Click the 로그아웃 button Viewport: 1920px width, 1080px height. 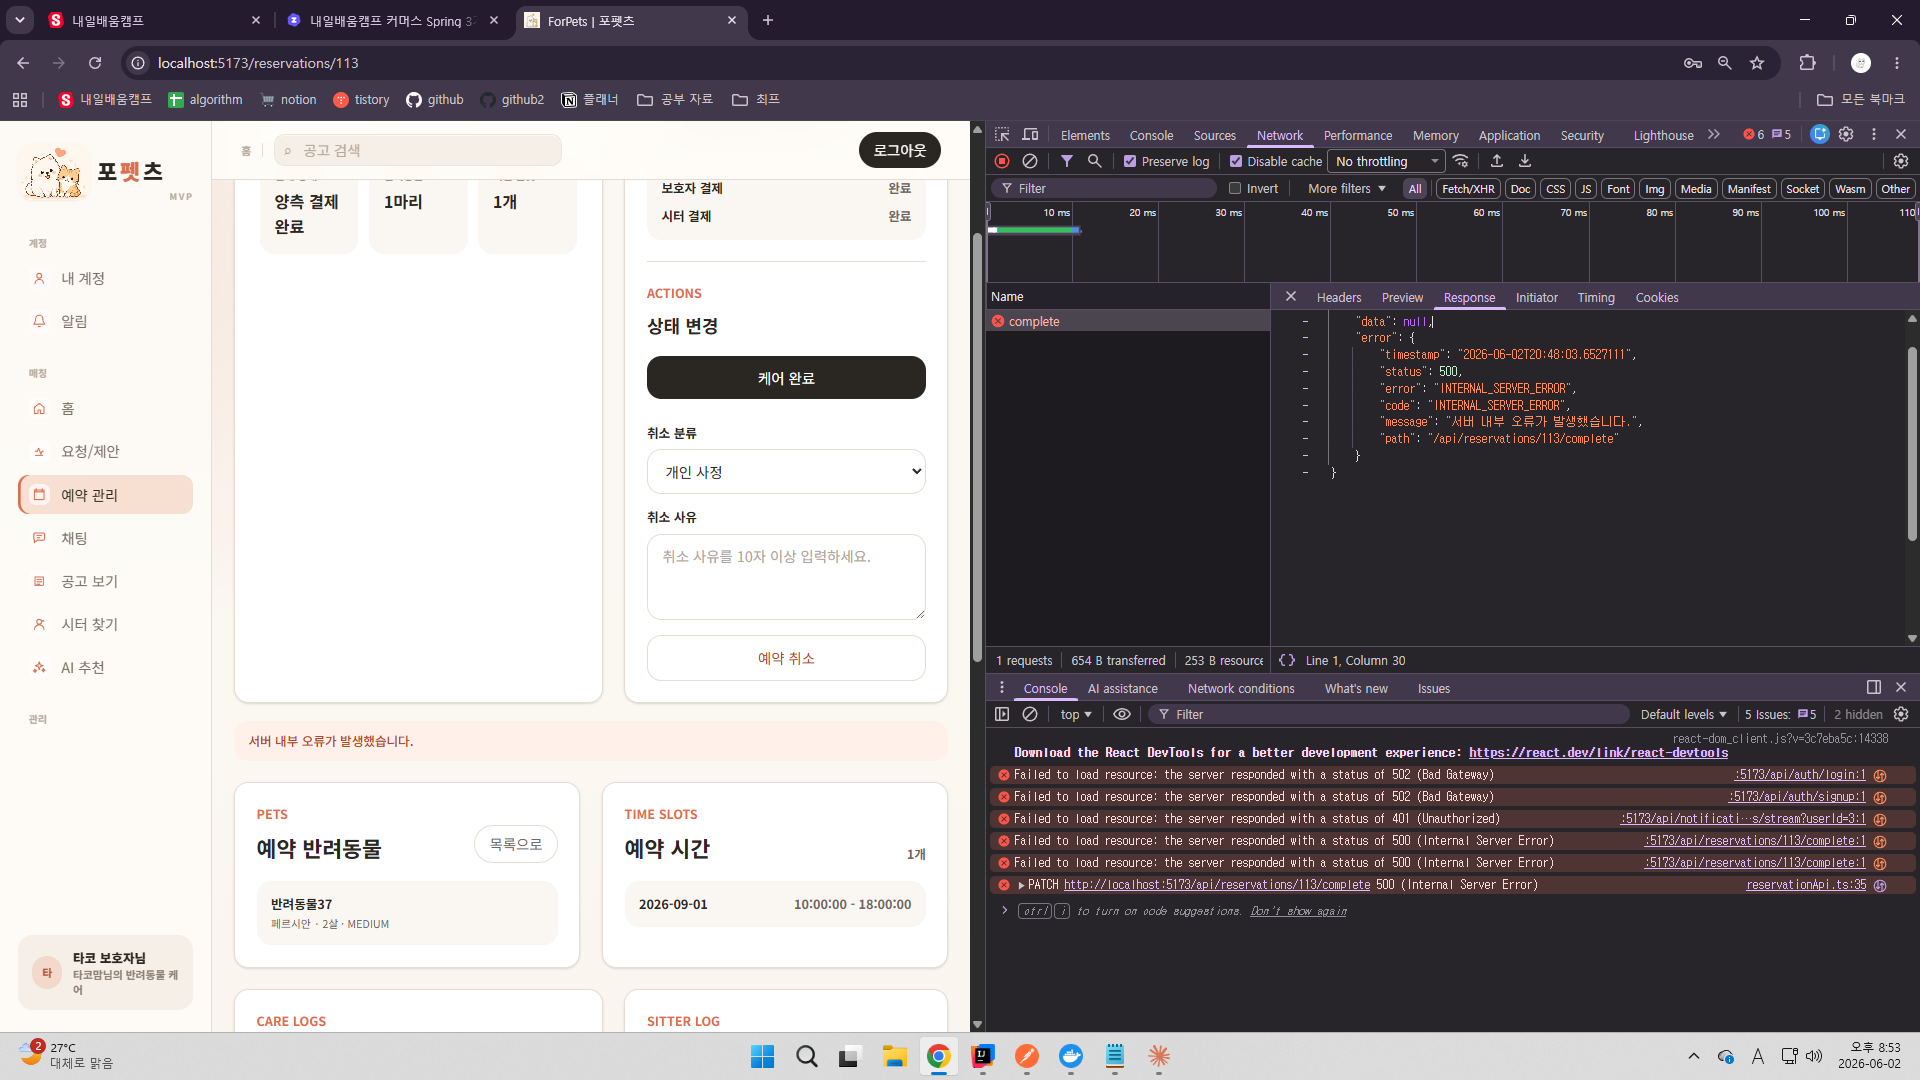[900, 150]
